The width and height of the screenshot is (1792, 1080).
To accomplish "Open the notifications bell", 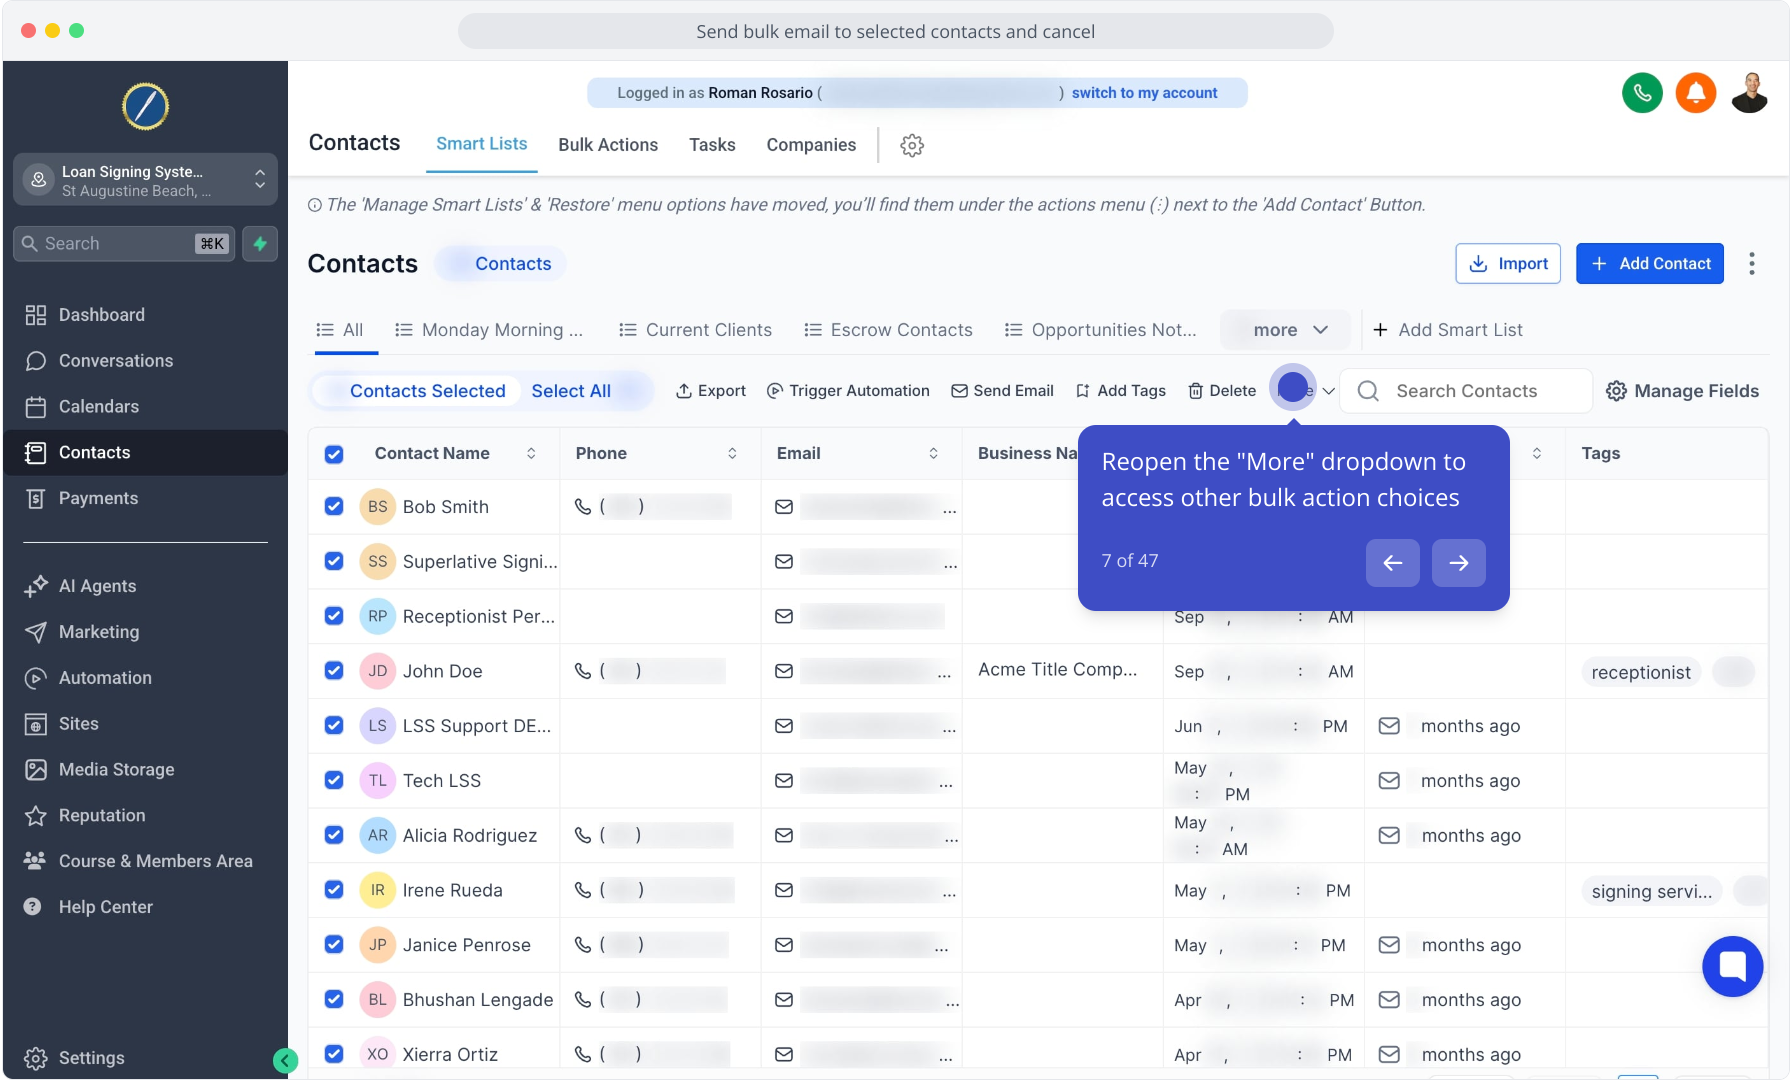I will tap(1696, 93).
